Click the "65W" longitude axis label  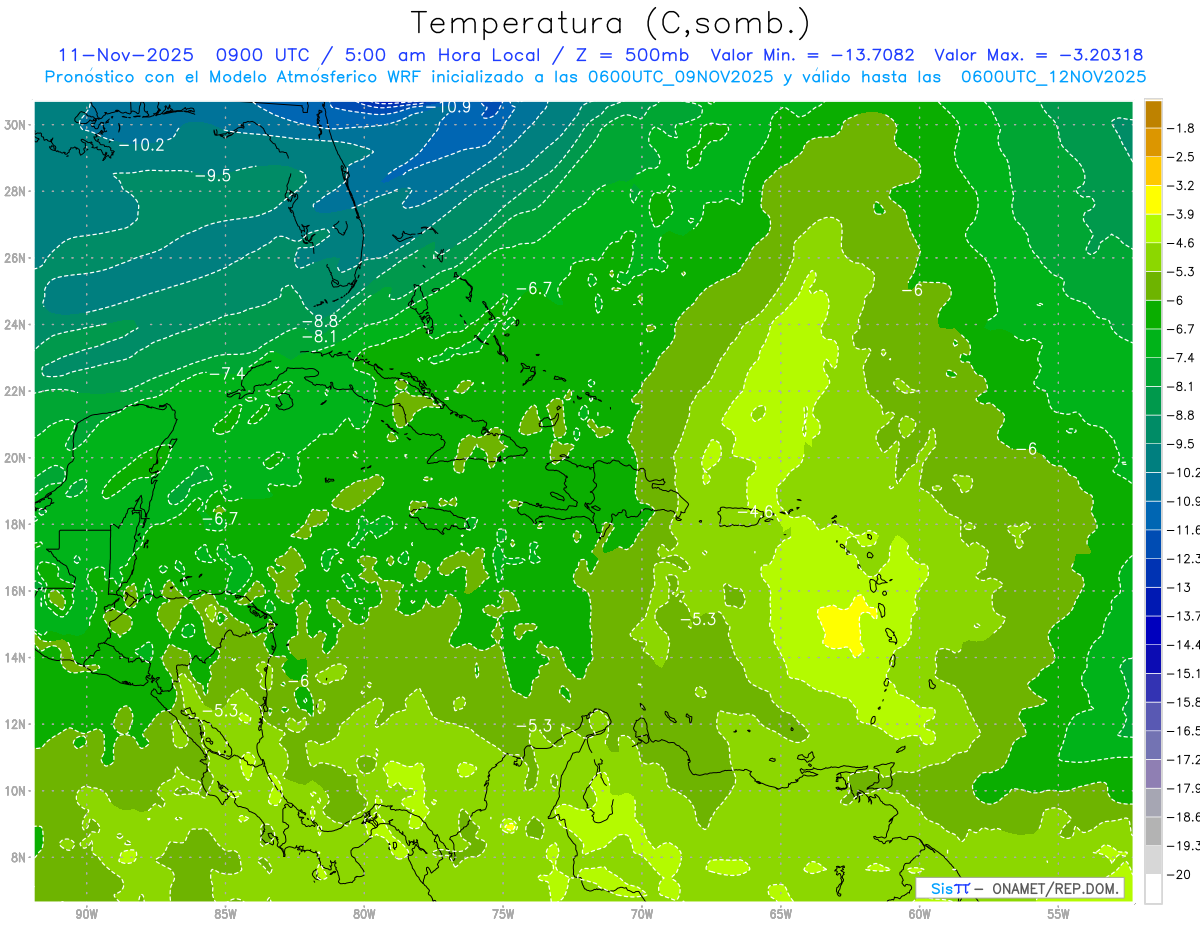tap(781, 914)
